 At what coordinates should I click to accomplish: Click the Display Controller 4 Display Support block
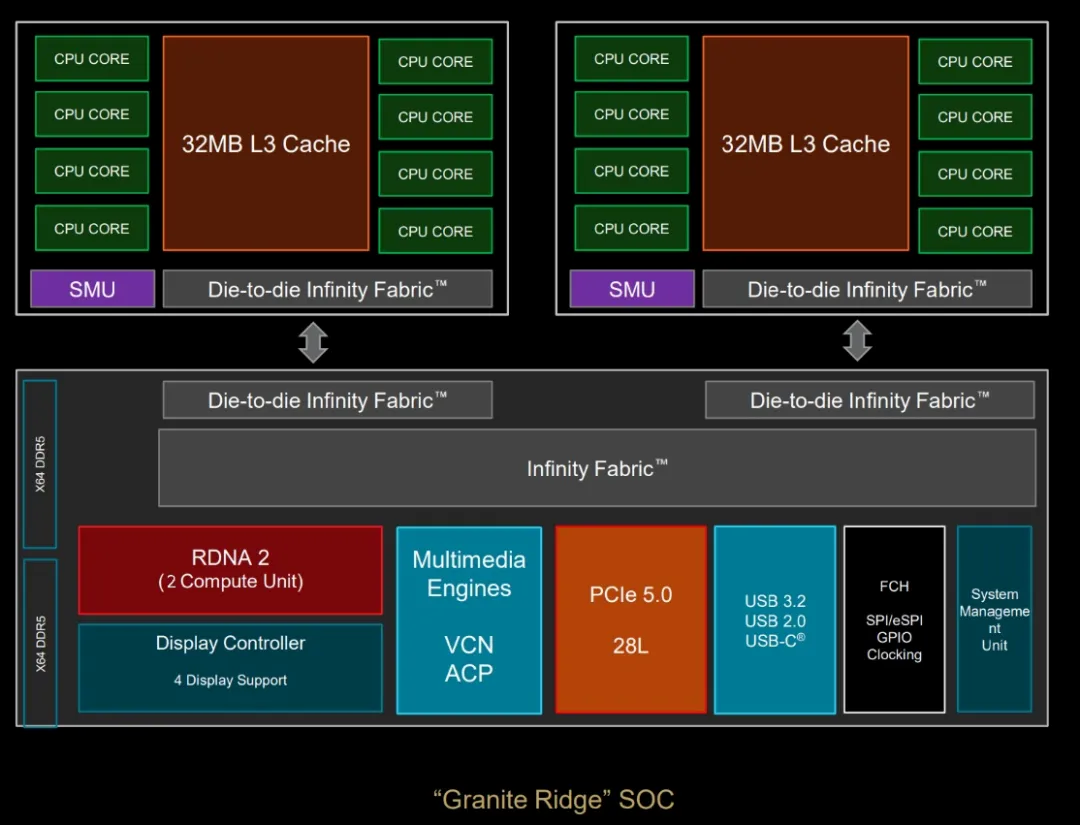pos(231,668)
